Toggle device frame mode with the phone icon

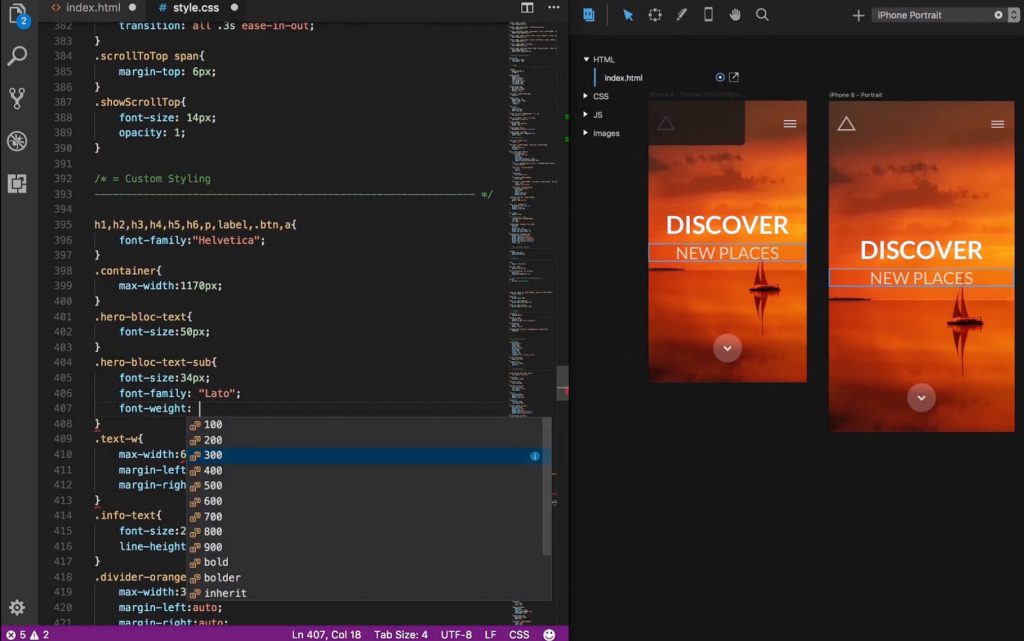click(708, 15)
